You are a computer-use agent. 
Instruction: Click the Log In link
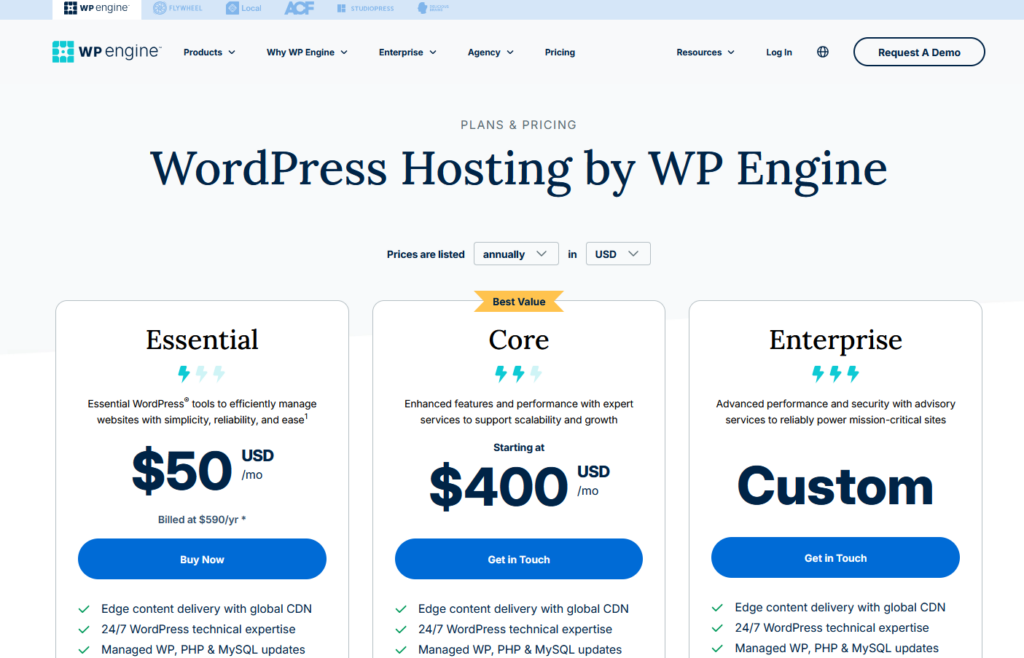point(778,52)
